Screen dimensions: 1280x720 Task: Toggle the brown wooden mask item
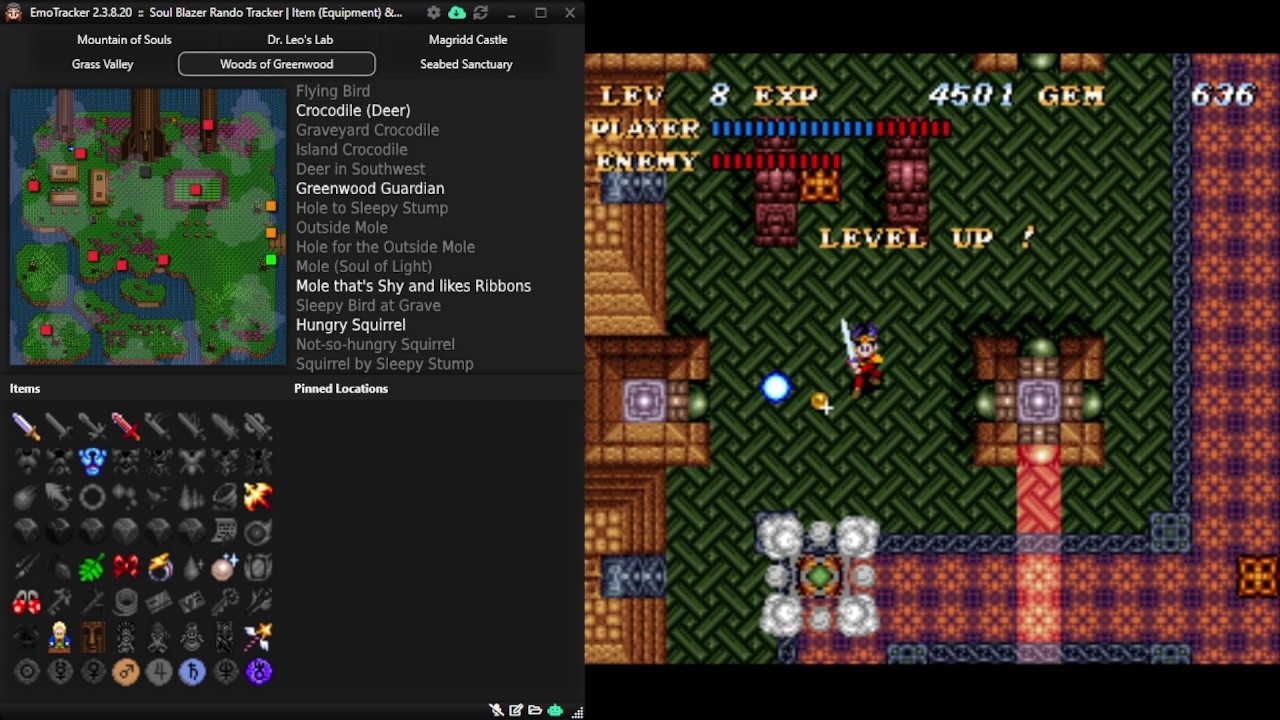pos(92,637)
